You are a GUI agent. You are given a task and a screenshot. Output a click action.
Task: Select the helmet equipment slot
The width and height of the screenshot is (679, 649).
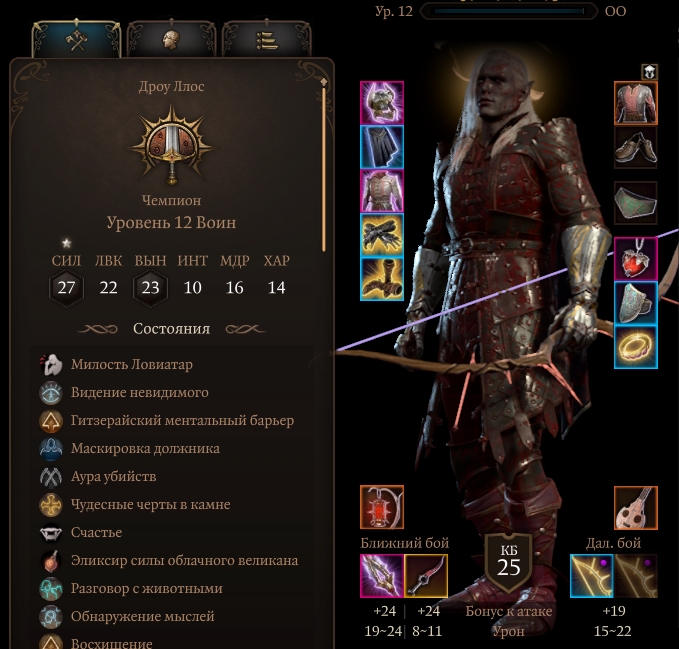point(382,103)
